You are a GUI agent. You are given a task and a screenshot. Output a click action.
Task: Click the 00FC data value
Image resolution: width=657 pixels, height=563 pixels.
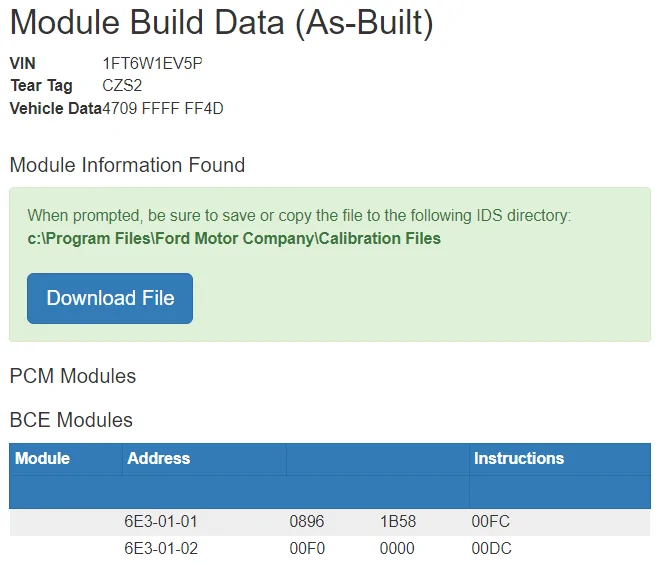click(x=490, y=522)
